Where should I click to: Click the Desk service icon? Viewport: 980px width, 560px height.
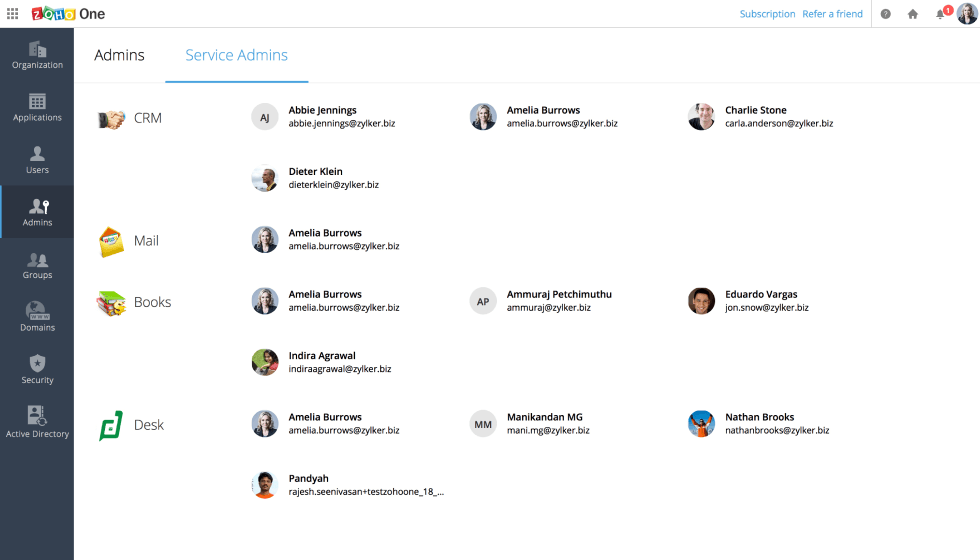point(111,426)
